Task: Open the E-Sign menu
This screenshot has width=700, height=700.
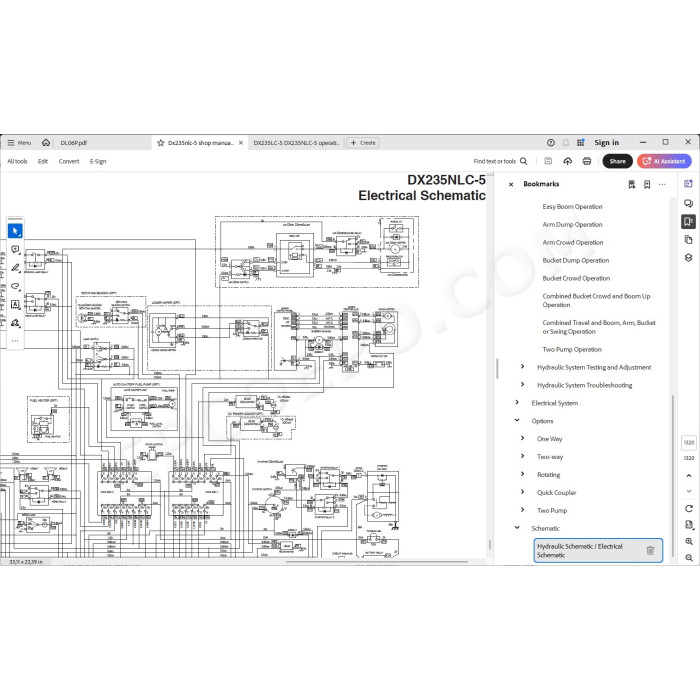Action: [98, 161]
